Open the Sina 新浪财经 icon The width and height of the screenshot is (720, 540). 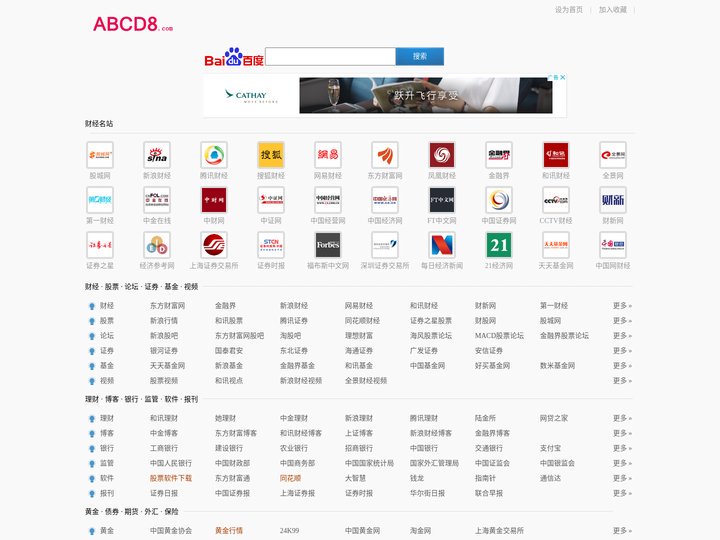pyautogui.click(x=157, y=155)
